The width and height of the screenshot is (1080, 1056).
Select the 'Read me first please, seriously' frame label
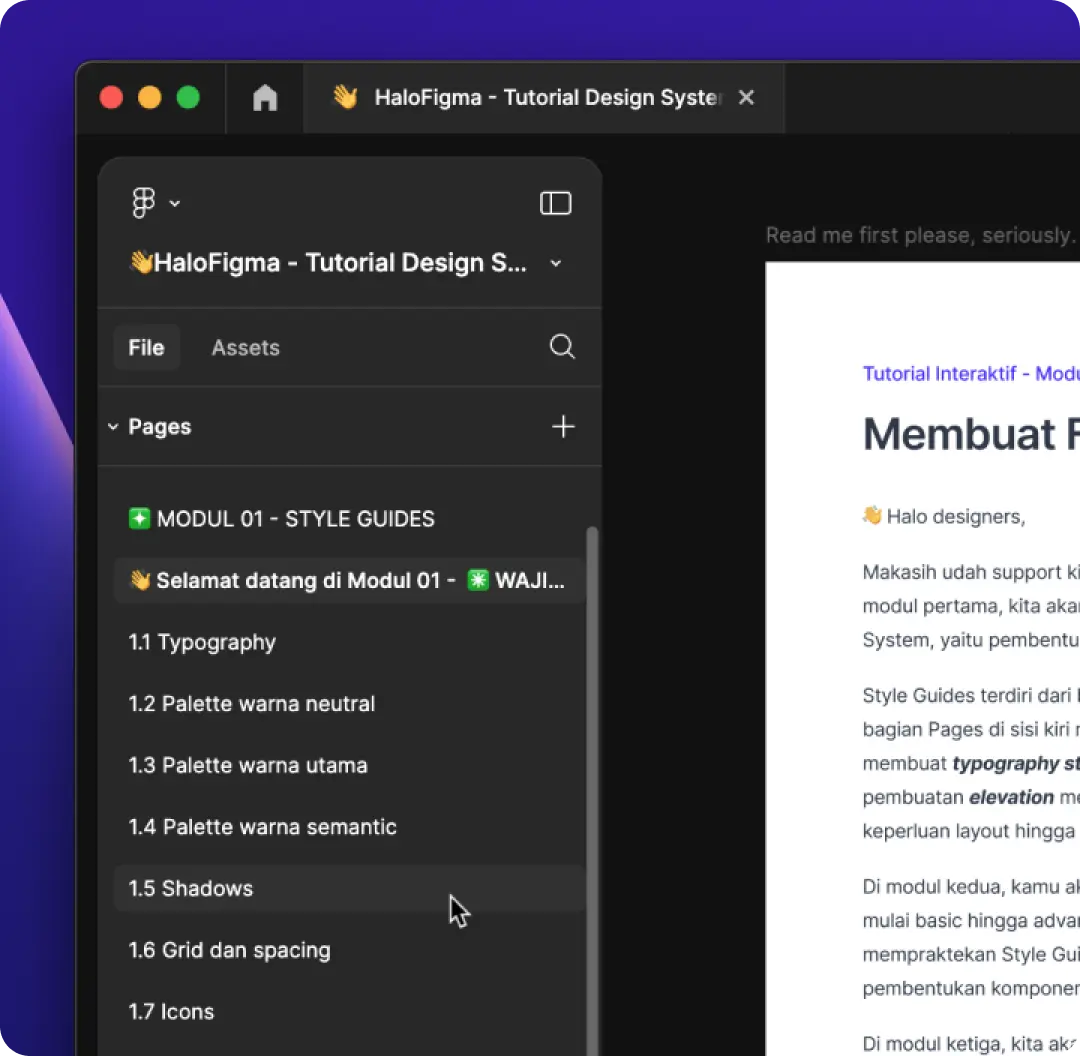point(922,236)
